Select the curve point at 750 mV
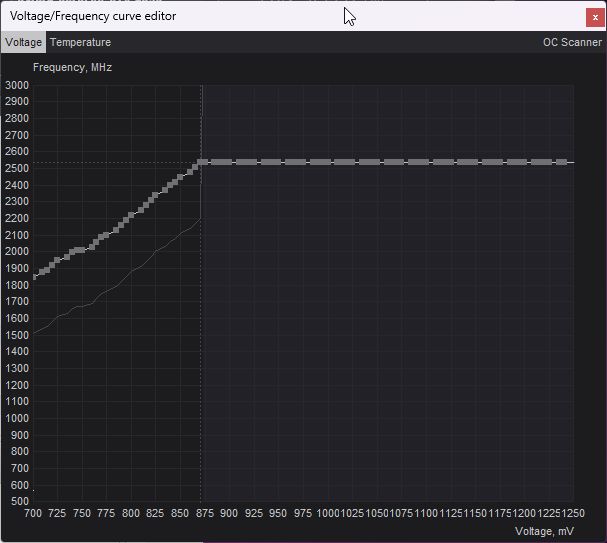The image size is (607, 543). click(x=82, y=250)
